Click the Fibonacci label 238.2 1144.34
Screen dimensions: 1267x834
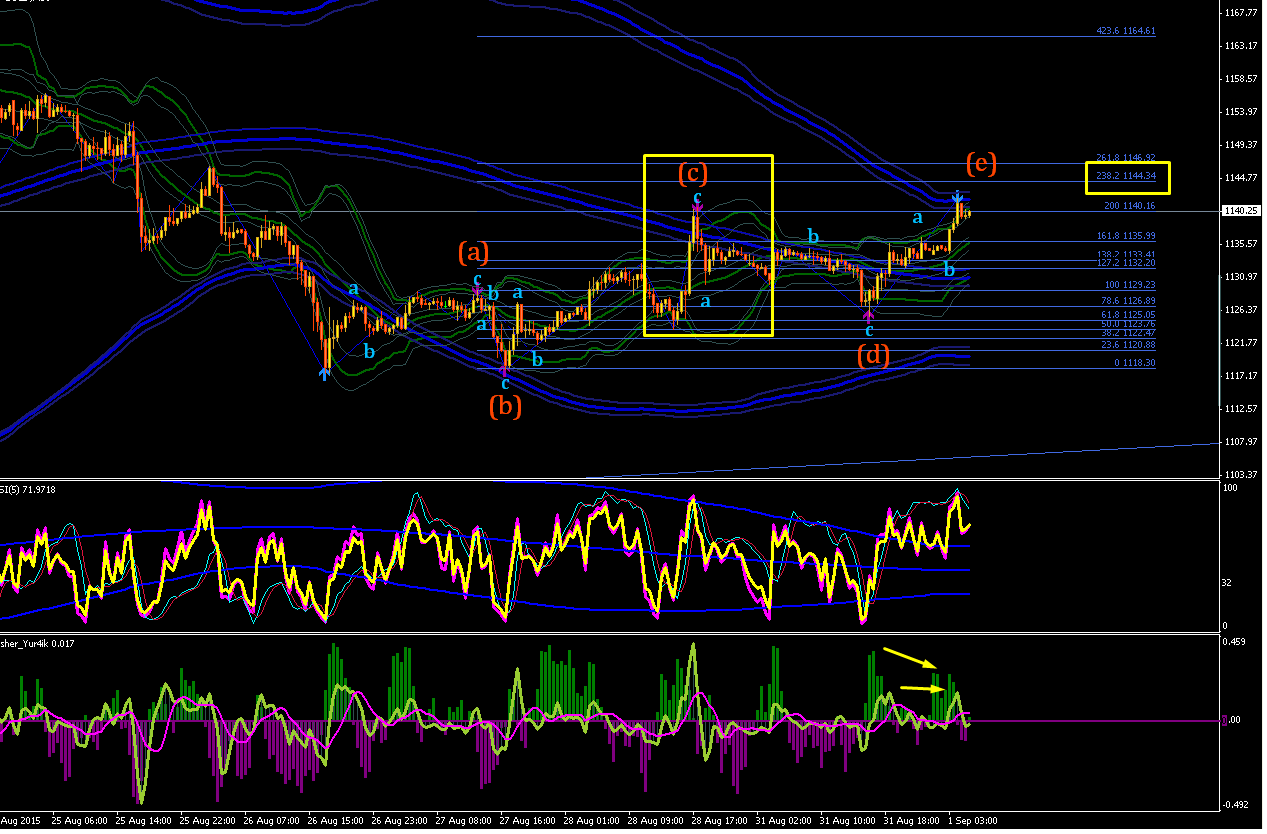point(1126,176)
